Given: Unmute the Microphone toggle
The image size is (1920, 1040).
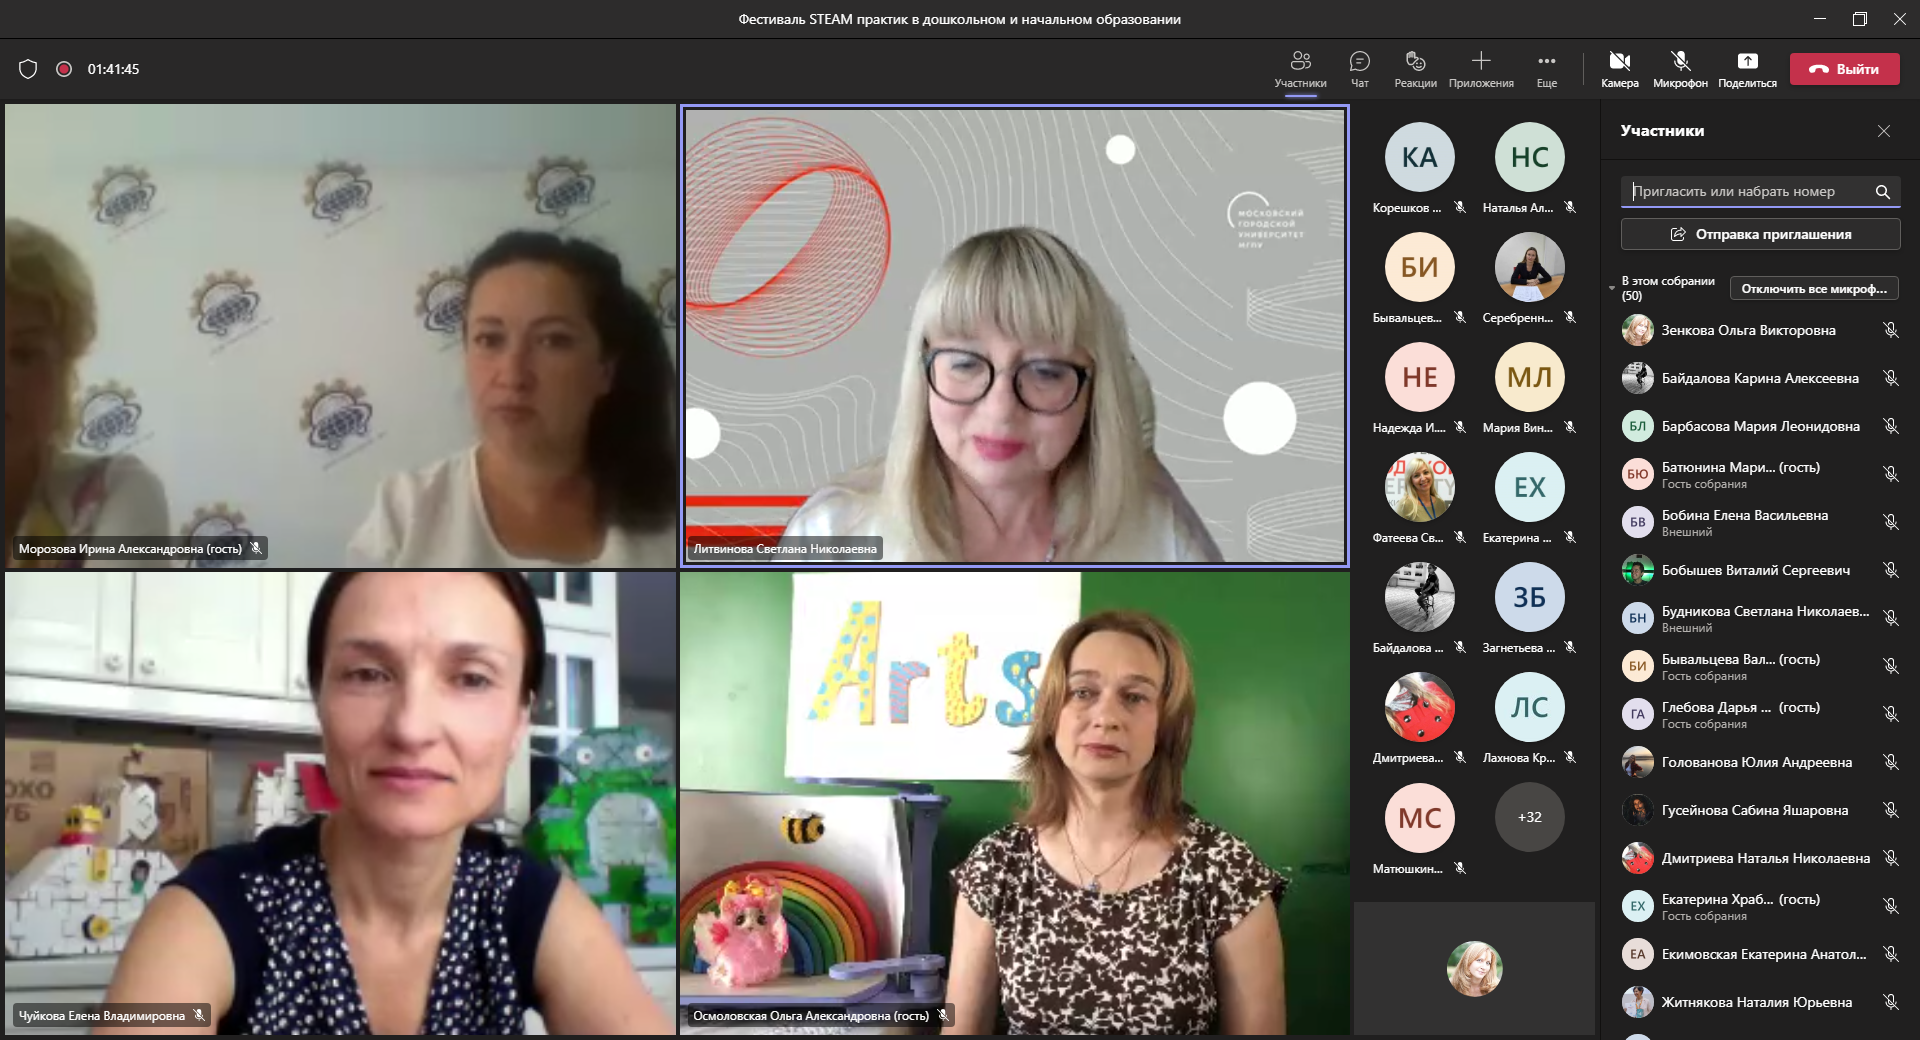Looking at the screenshot, I should [1680, 62].
